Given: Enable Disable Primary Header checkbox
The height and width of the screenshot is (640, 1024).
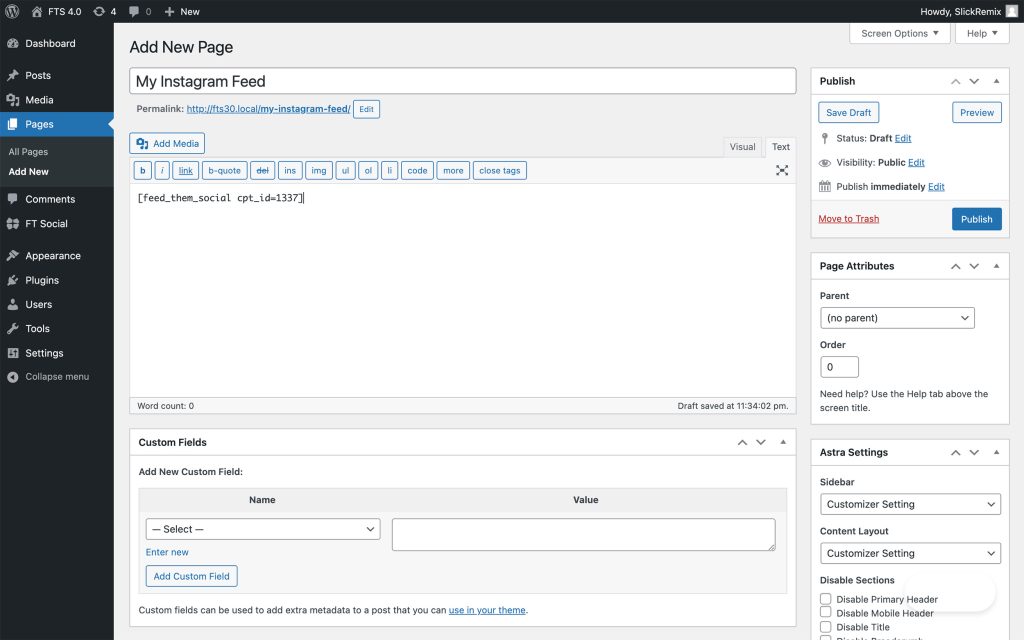Looking at the screenshot, I should coord(825,599).
